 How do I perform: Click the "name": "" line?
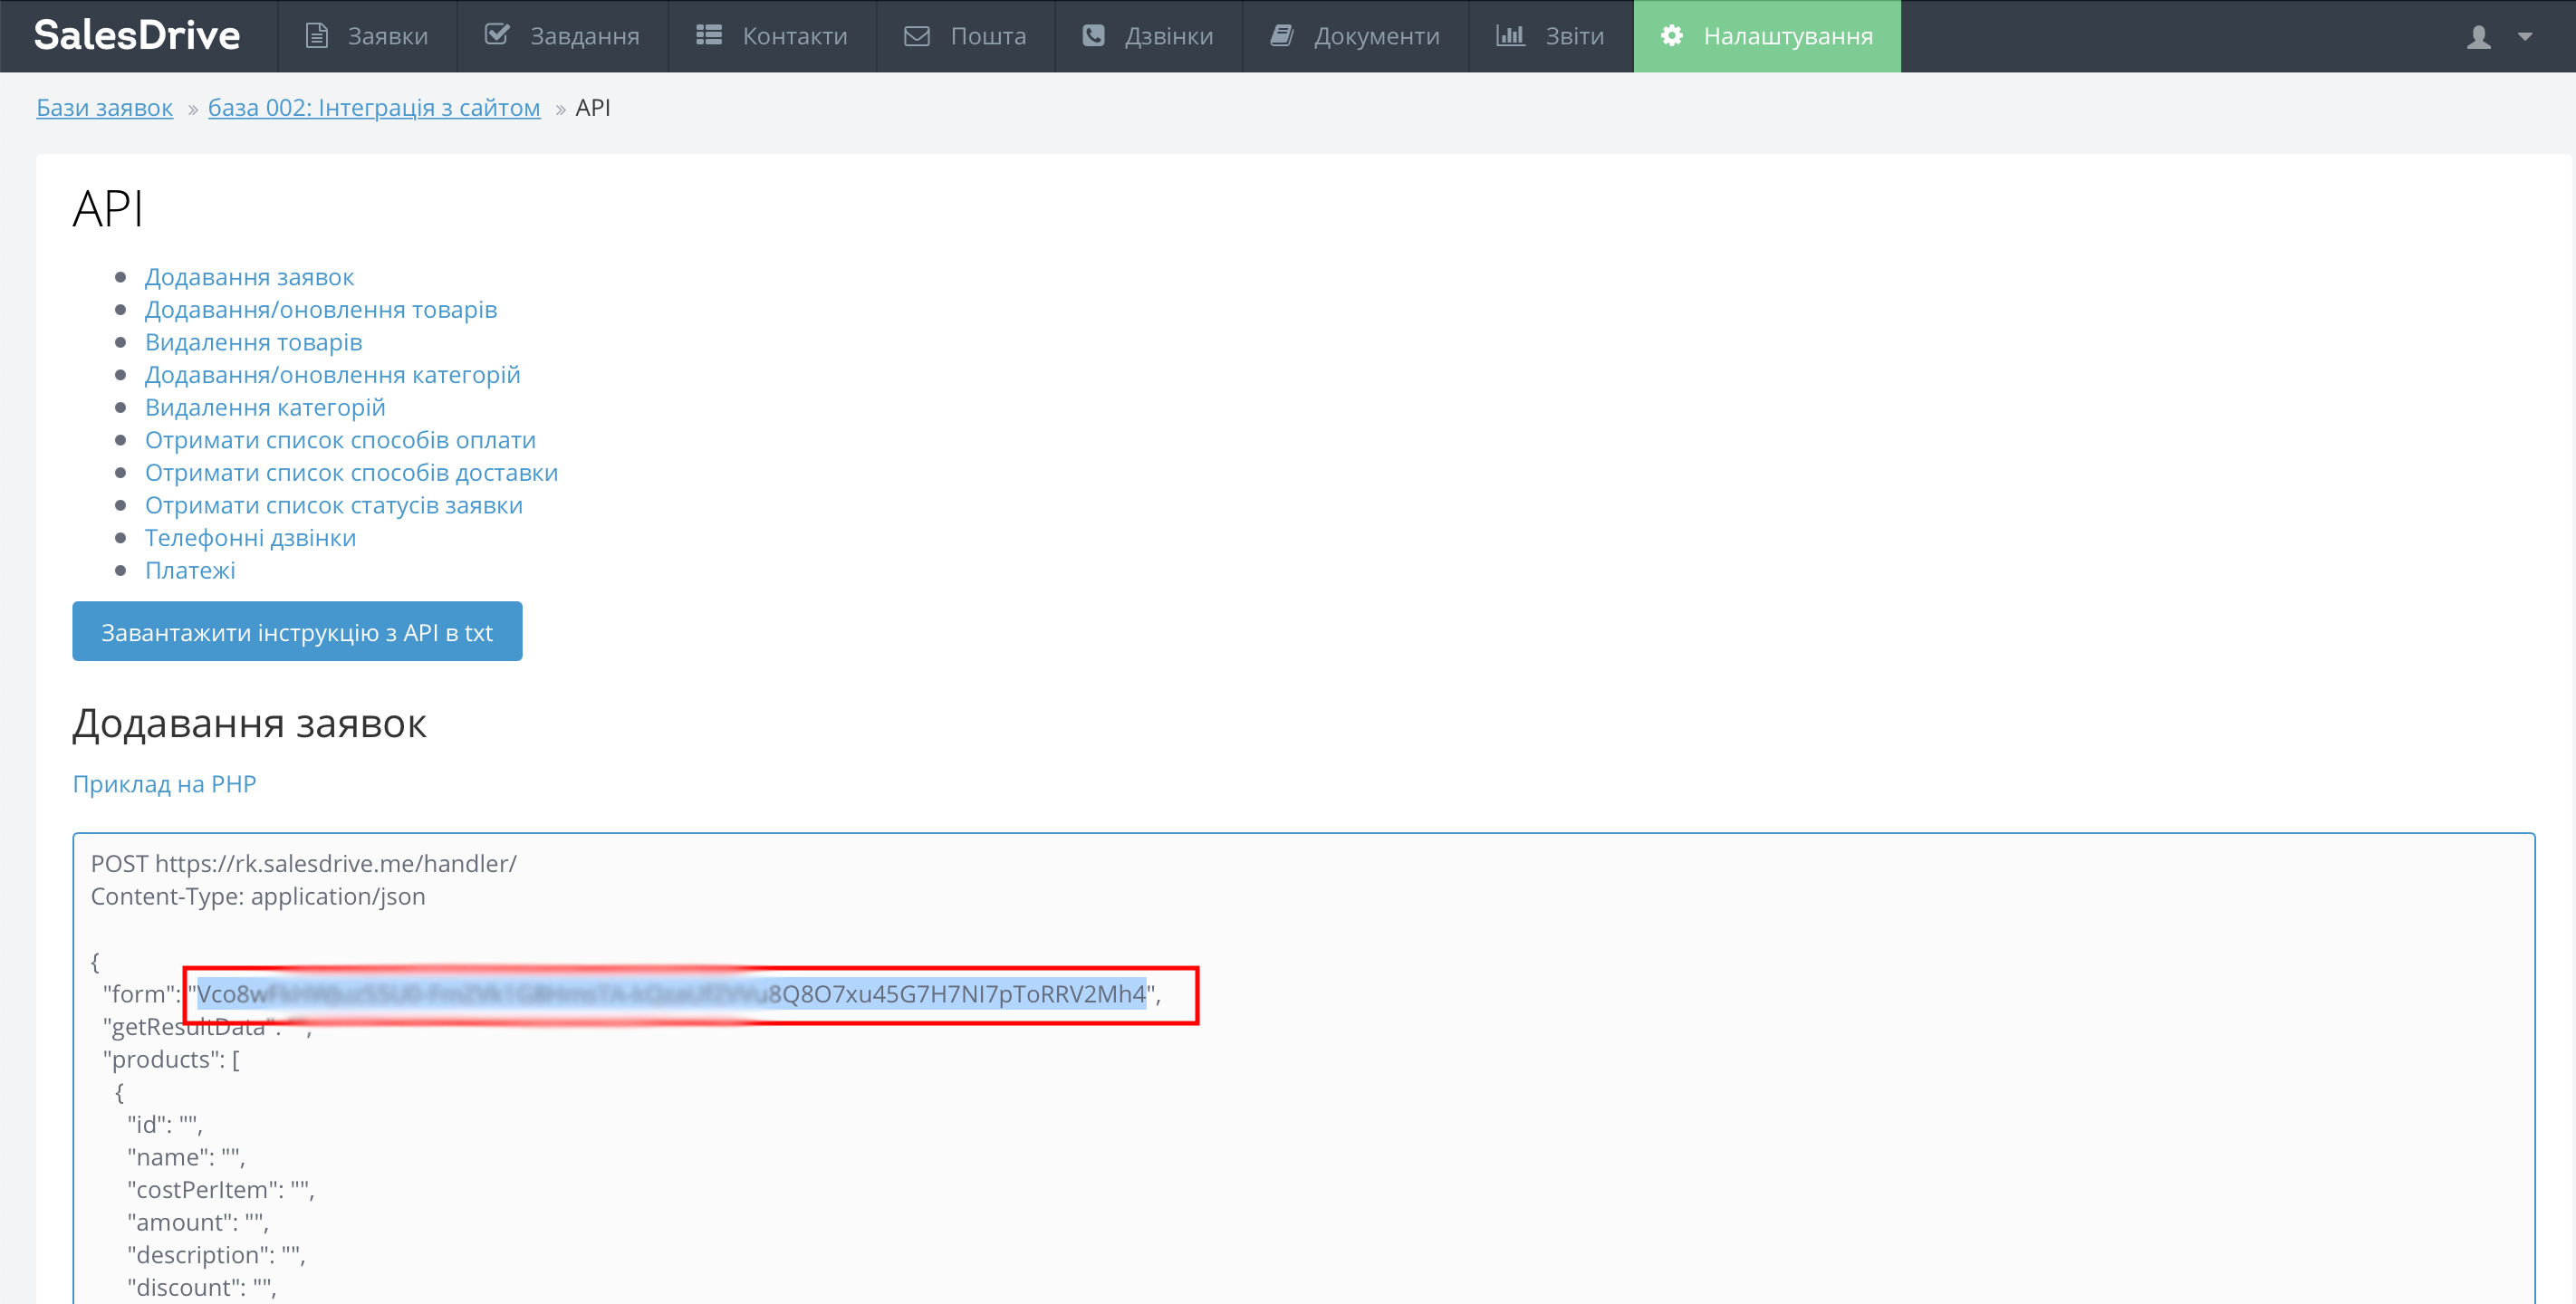click(186, 1158)
